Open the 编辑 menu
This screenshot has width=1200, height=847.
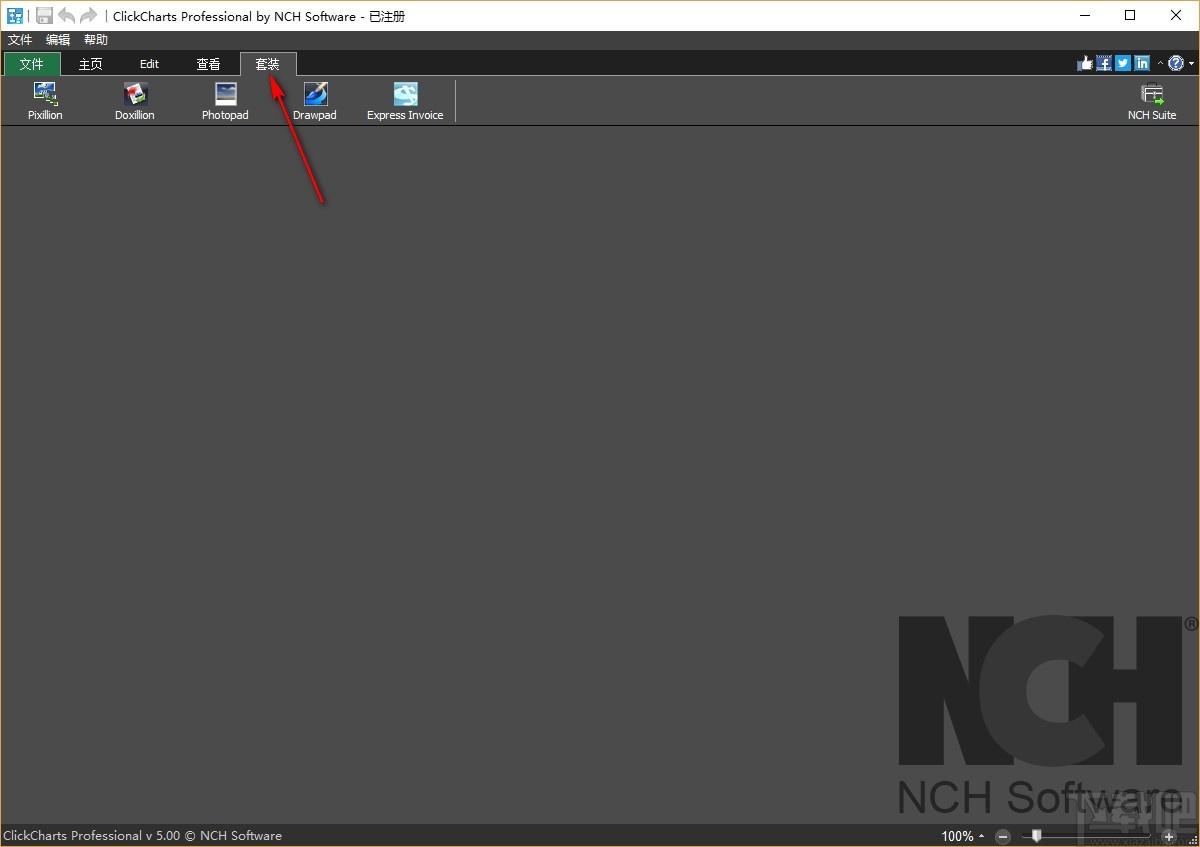[58, 40]
